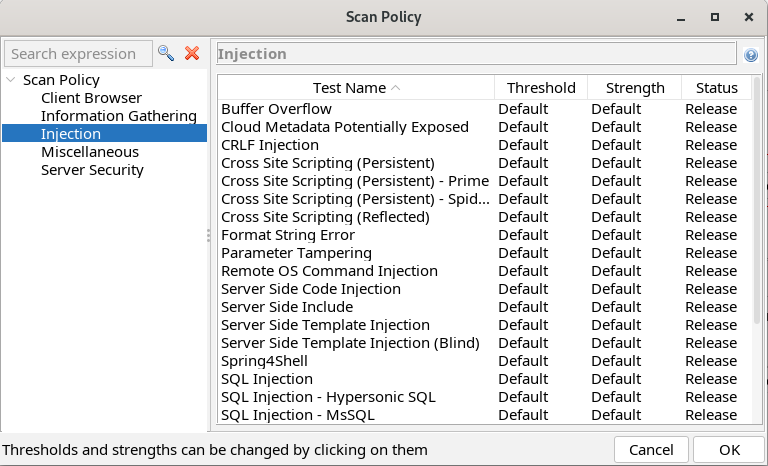
Task: Maximize the Scan Policy dialog window
Action: point(715,17)
